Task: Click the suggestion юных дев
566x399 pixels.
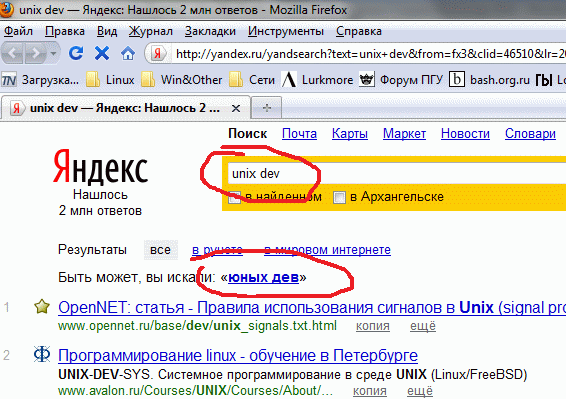Action: pyautogui.click(x=264, y=277)
